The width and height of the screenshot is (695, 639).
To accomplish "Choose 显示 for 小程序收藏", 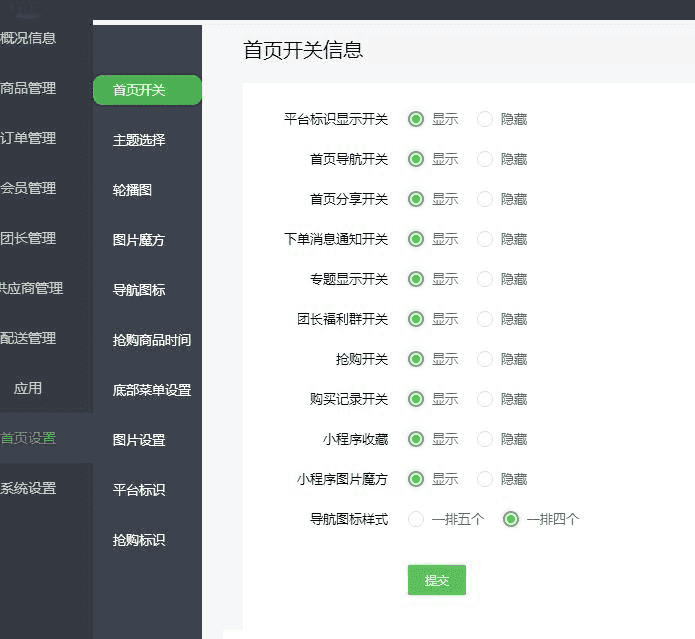I will (x=416, y=439).
